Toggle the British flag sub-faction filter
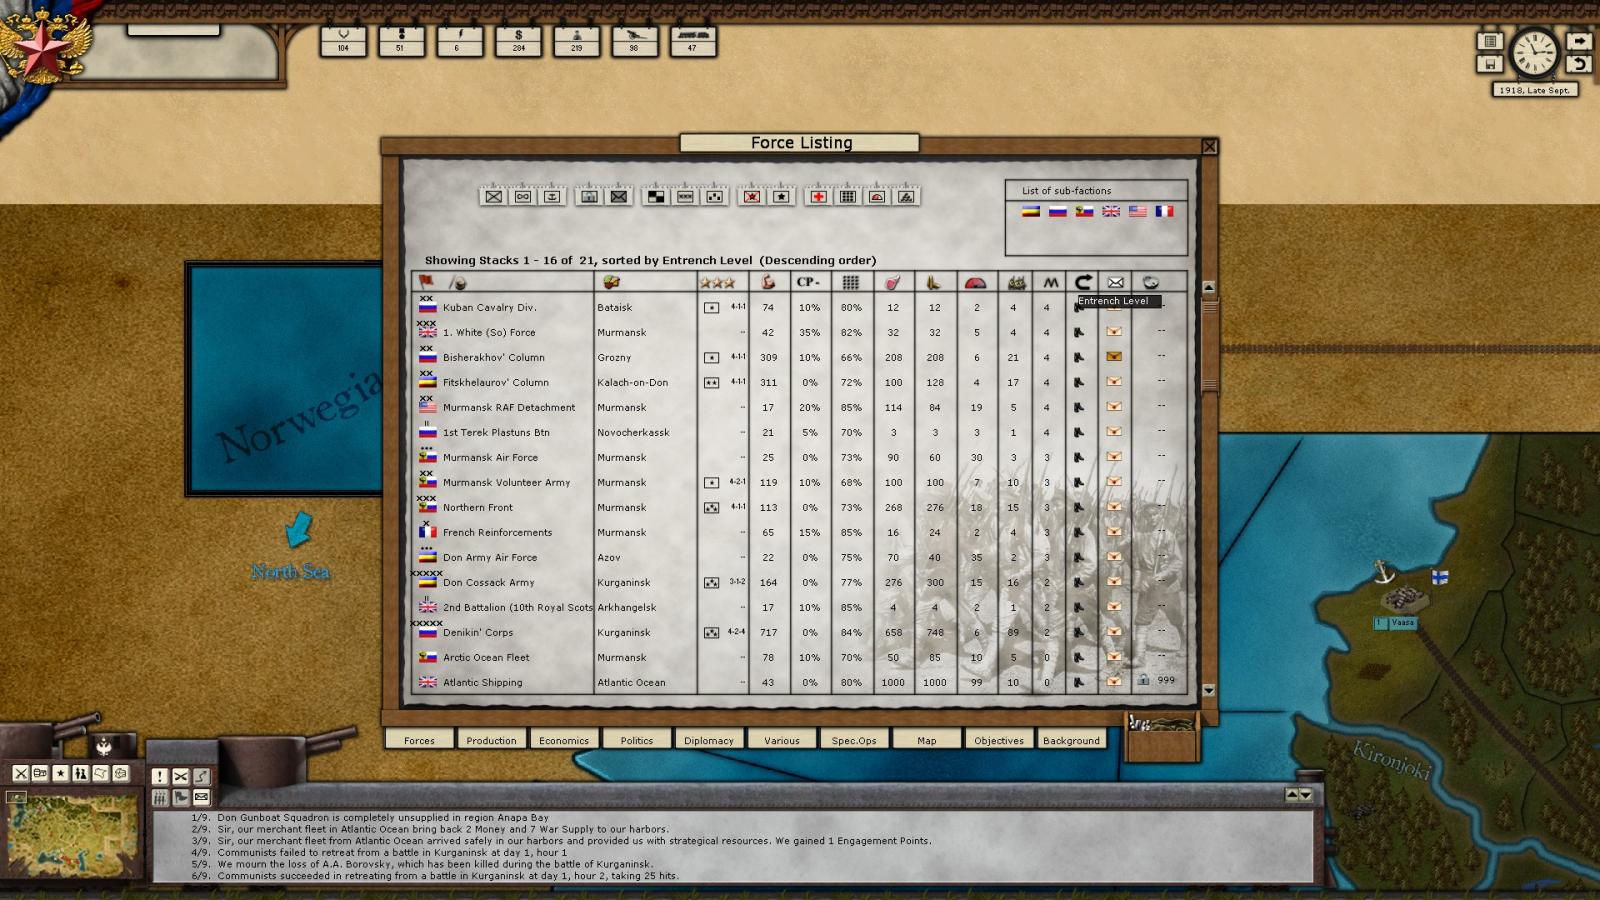1600x900 pixels. 1111,211
